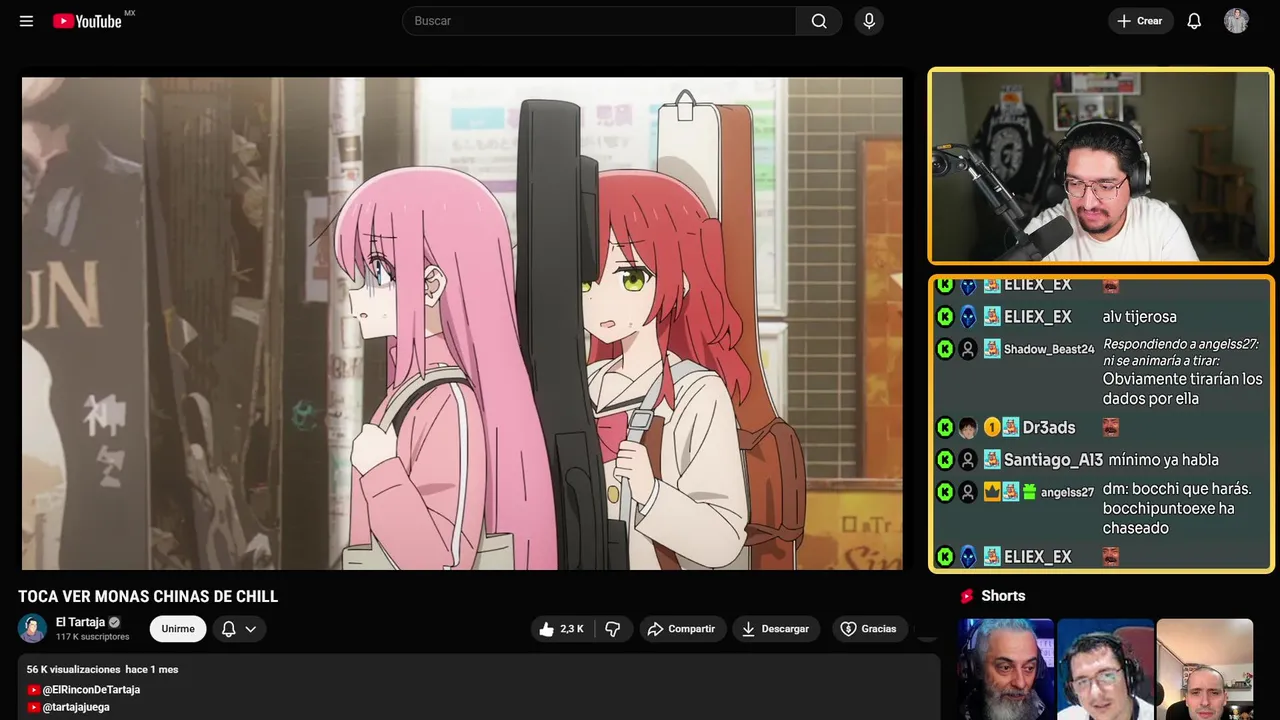Click chat message 'alv tijerosa'
The height and width of the screenshot is (720, 1280).
point(1140,317)
